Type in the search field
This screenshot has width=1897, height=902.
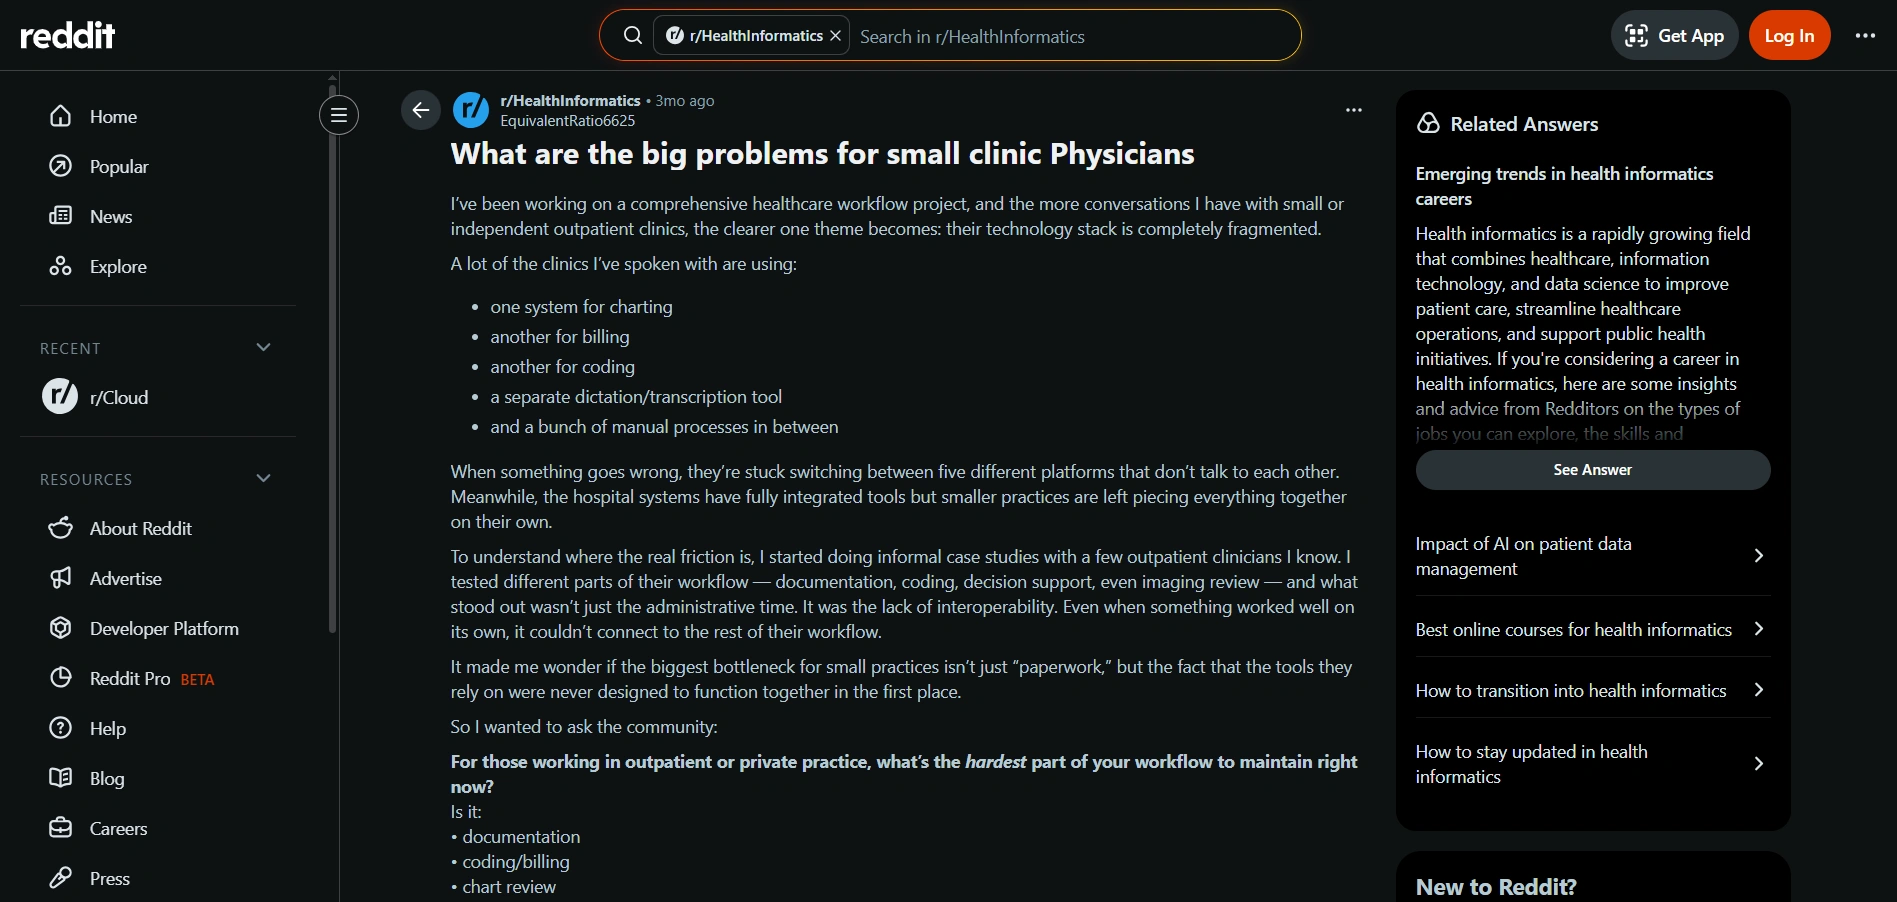[1070, 37]
